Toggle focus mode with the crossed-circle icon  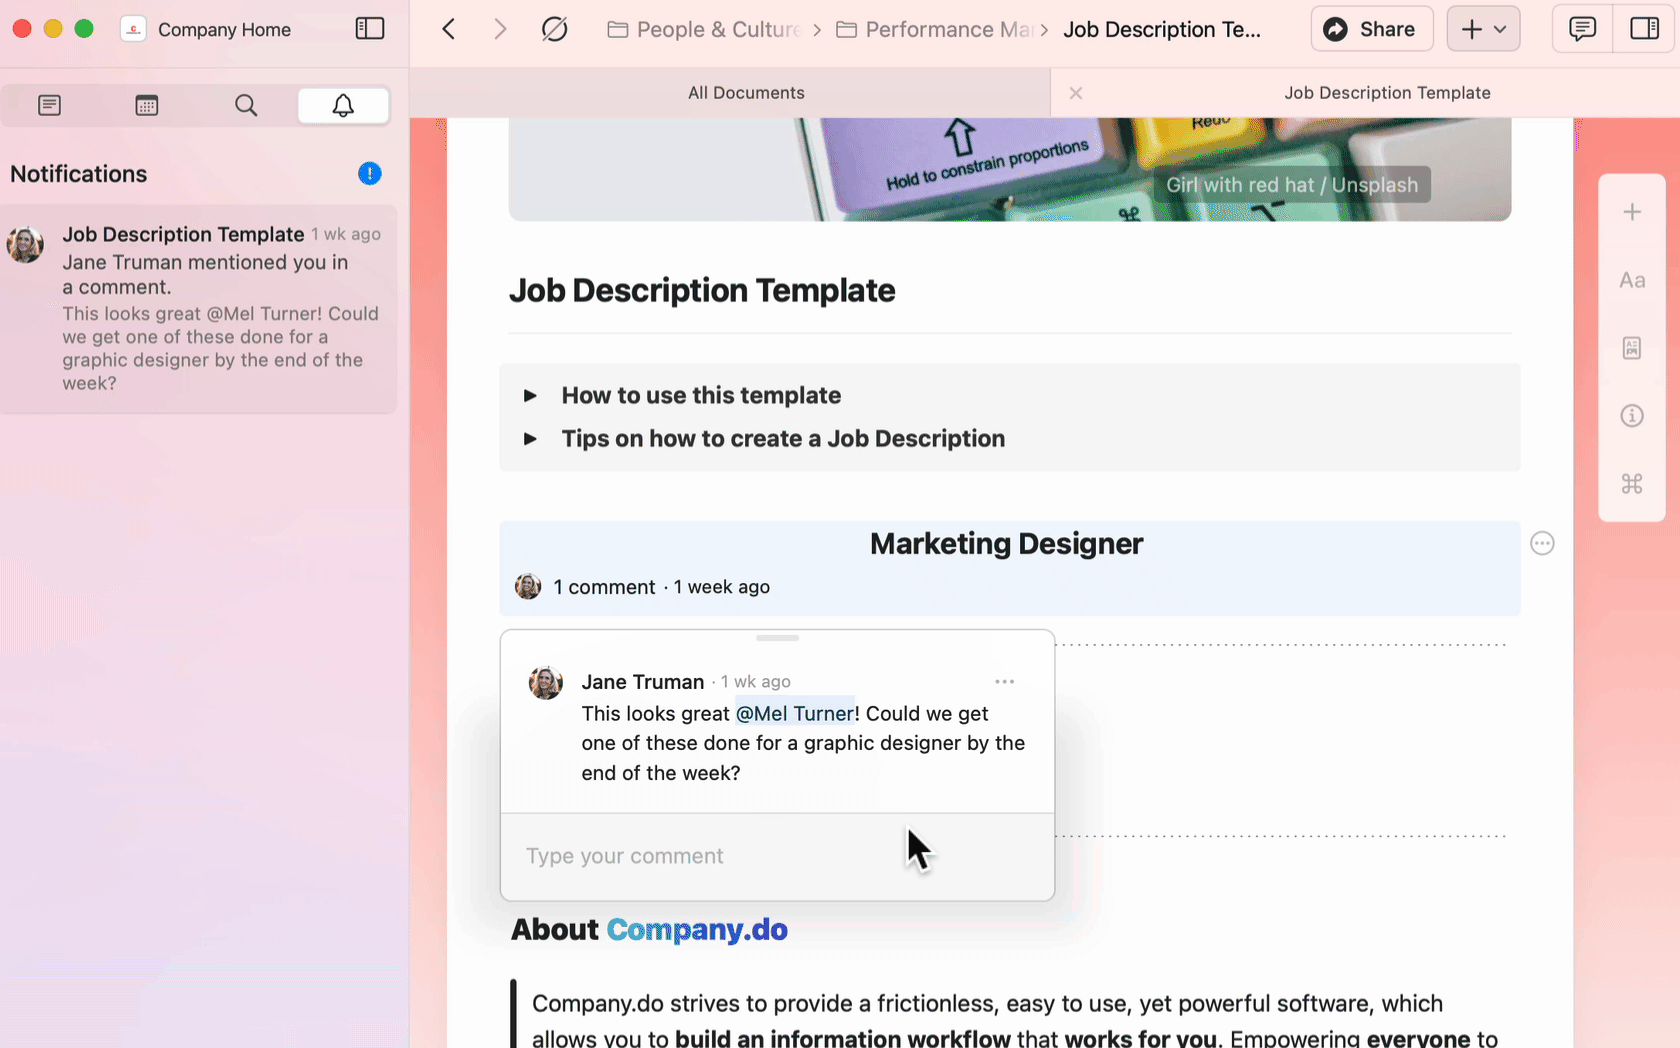[x=554, y=29]
